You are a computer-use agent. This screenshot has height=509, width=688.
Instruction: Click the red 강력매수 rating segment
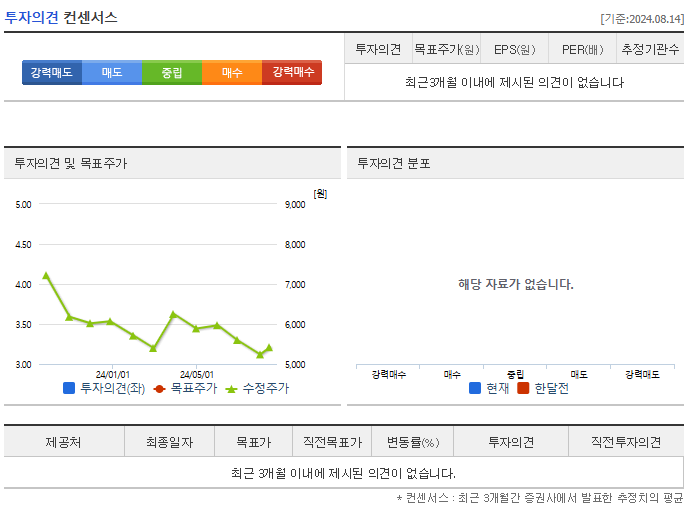292,72
